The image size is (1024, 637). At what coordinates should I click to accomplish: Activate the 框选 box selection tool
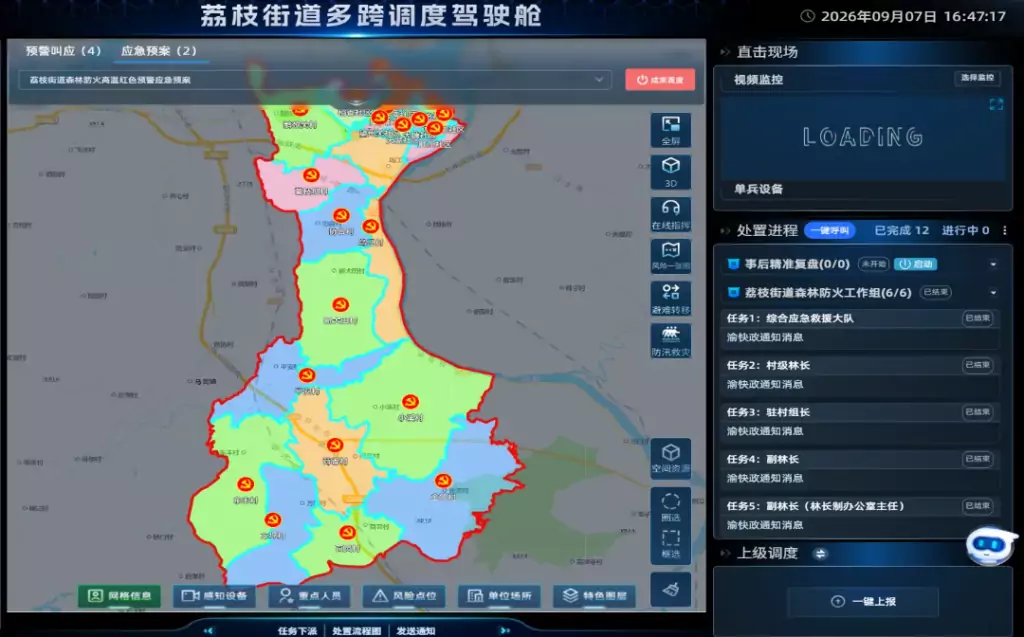click(671, 544)
